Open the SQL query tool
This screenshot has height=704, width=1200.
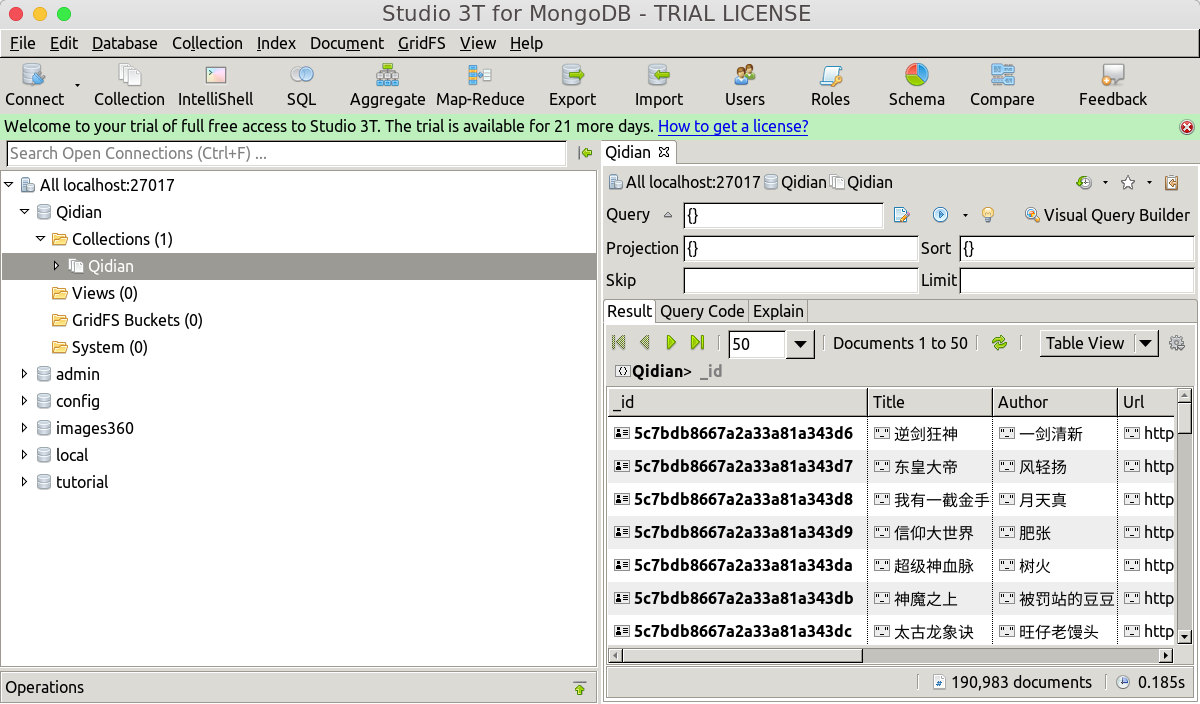301,85
